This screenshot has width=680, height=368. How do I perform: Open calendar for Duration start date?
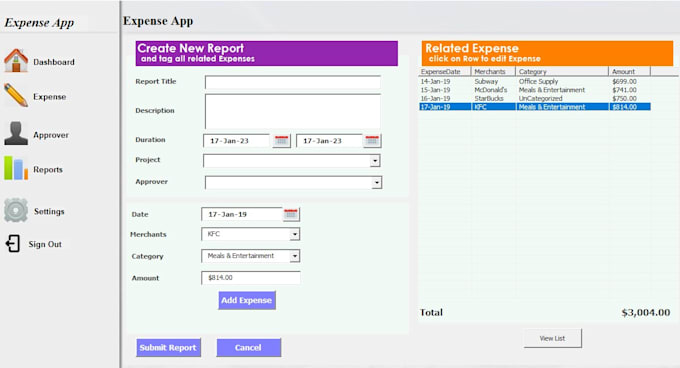click(x=281, y=140)
